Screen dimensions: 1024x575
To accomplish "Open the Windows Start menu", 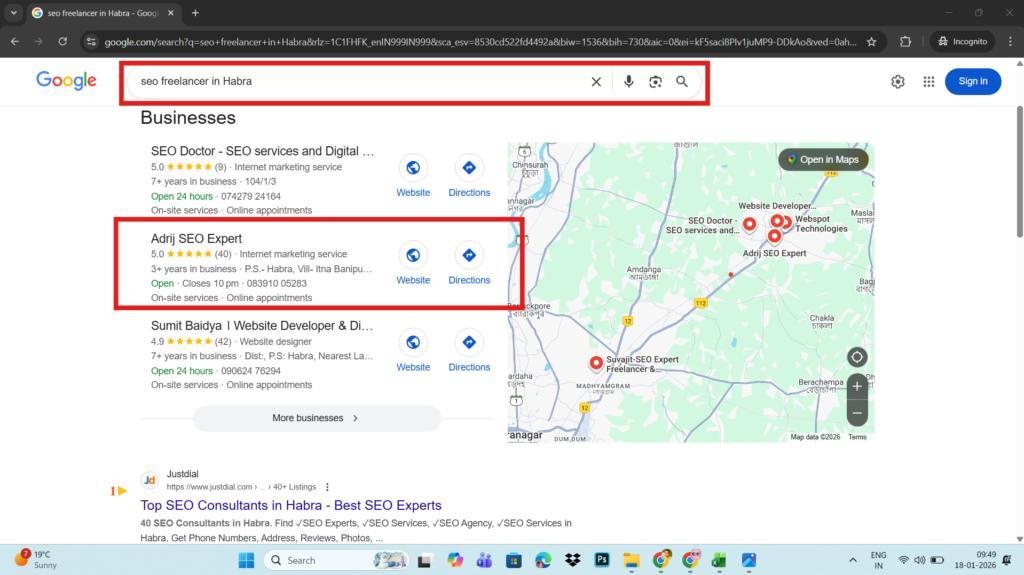I will point(246,560).
